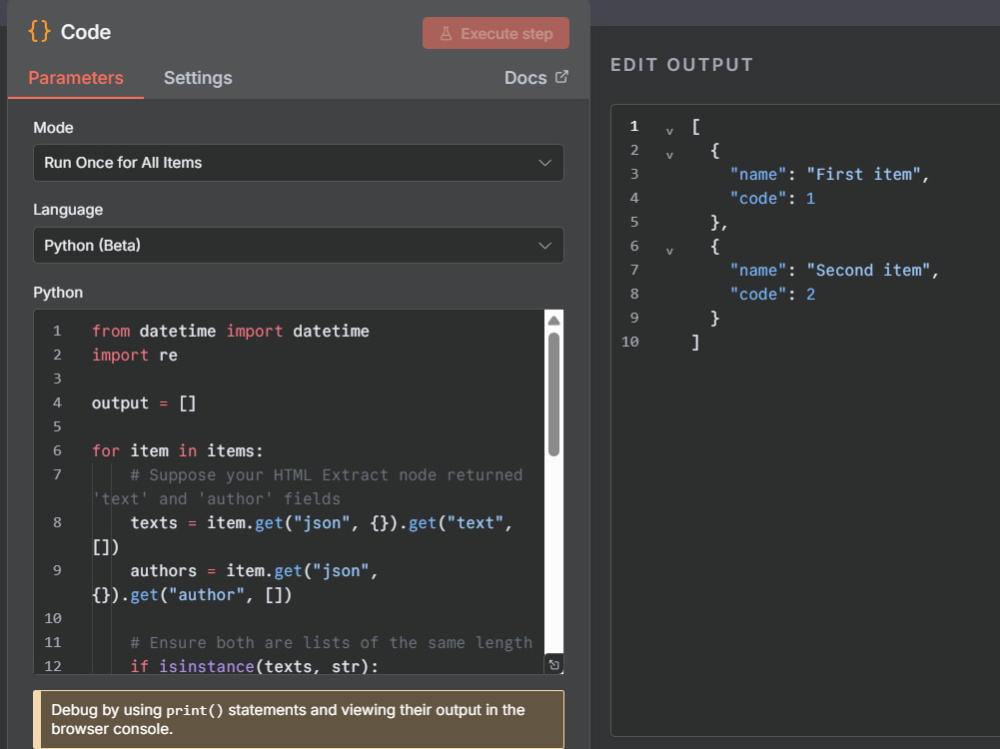Open the Mode dropdown Run Once for All Items
This screenshot has width=1000, height=749.
pyautogui.click(x=298, y=163)
